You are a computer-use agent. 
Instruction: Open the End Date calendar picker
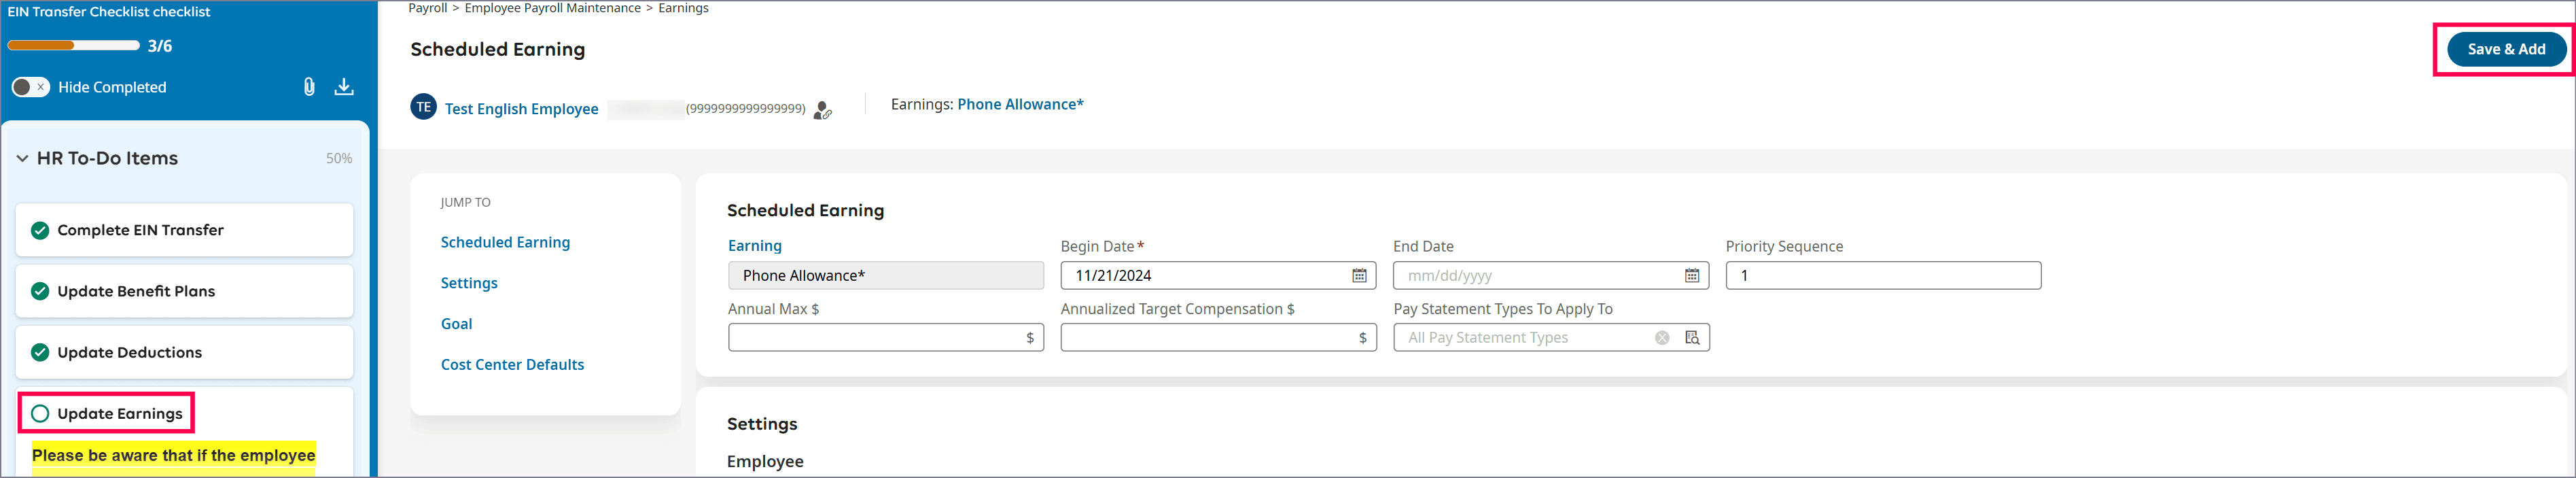click(1691, 276)
